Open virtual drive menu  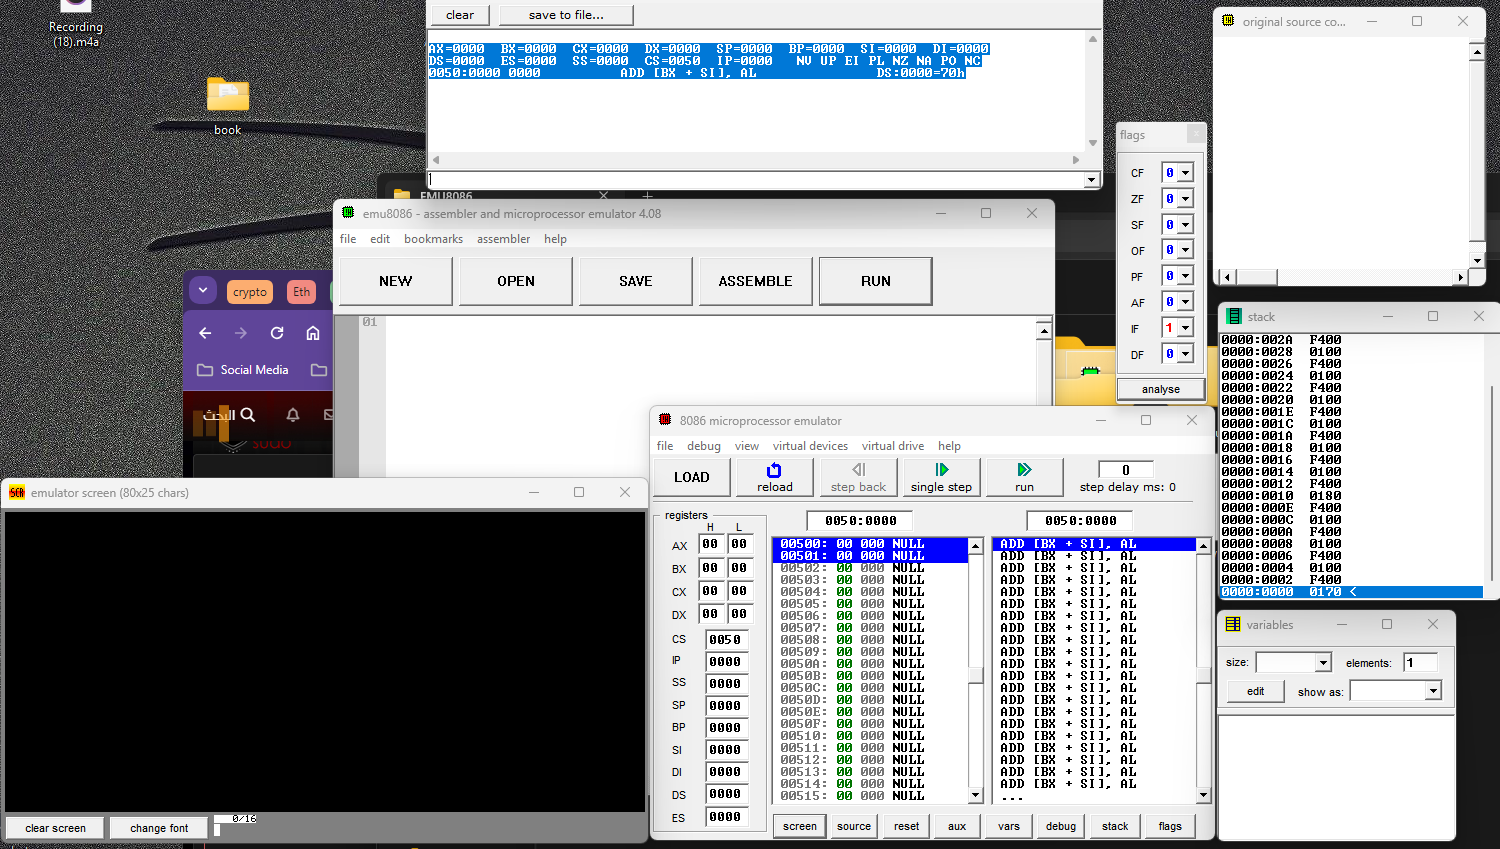pos(893,446)
